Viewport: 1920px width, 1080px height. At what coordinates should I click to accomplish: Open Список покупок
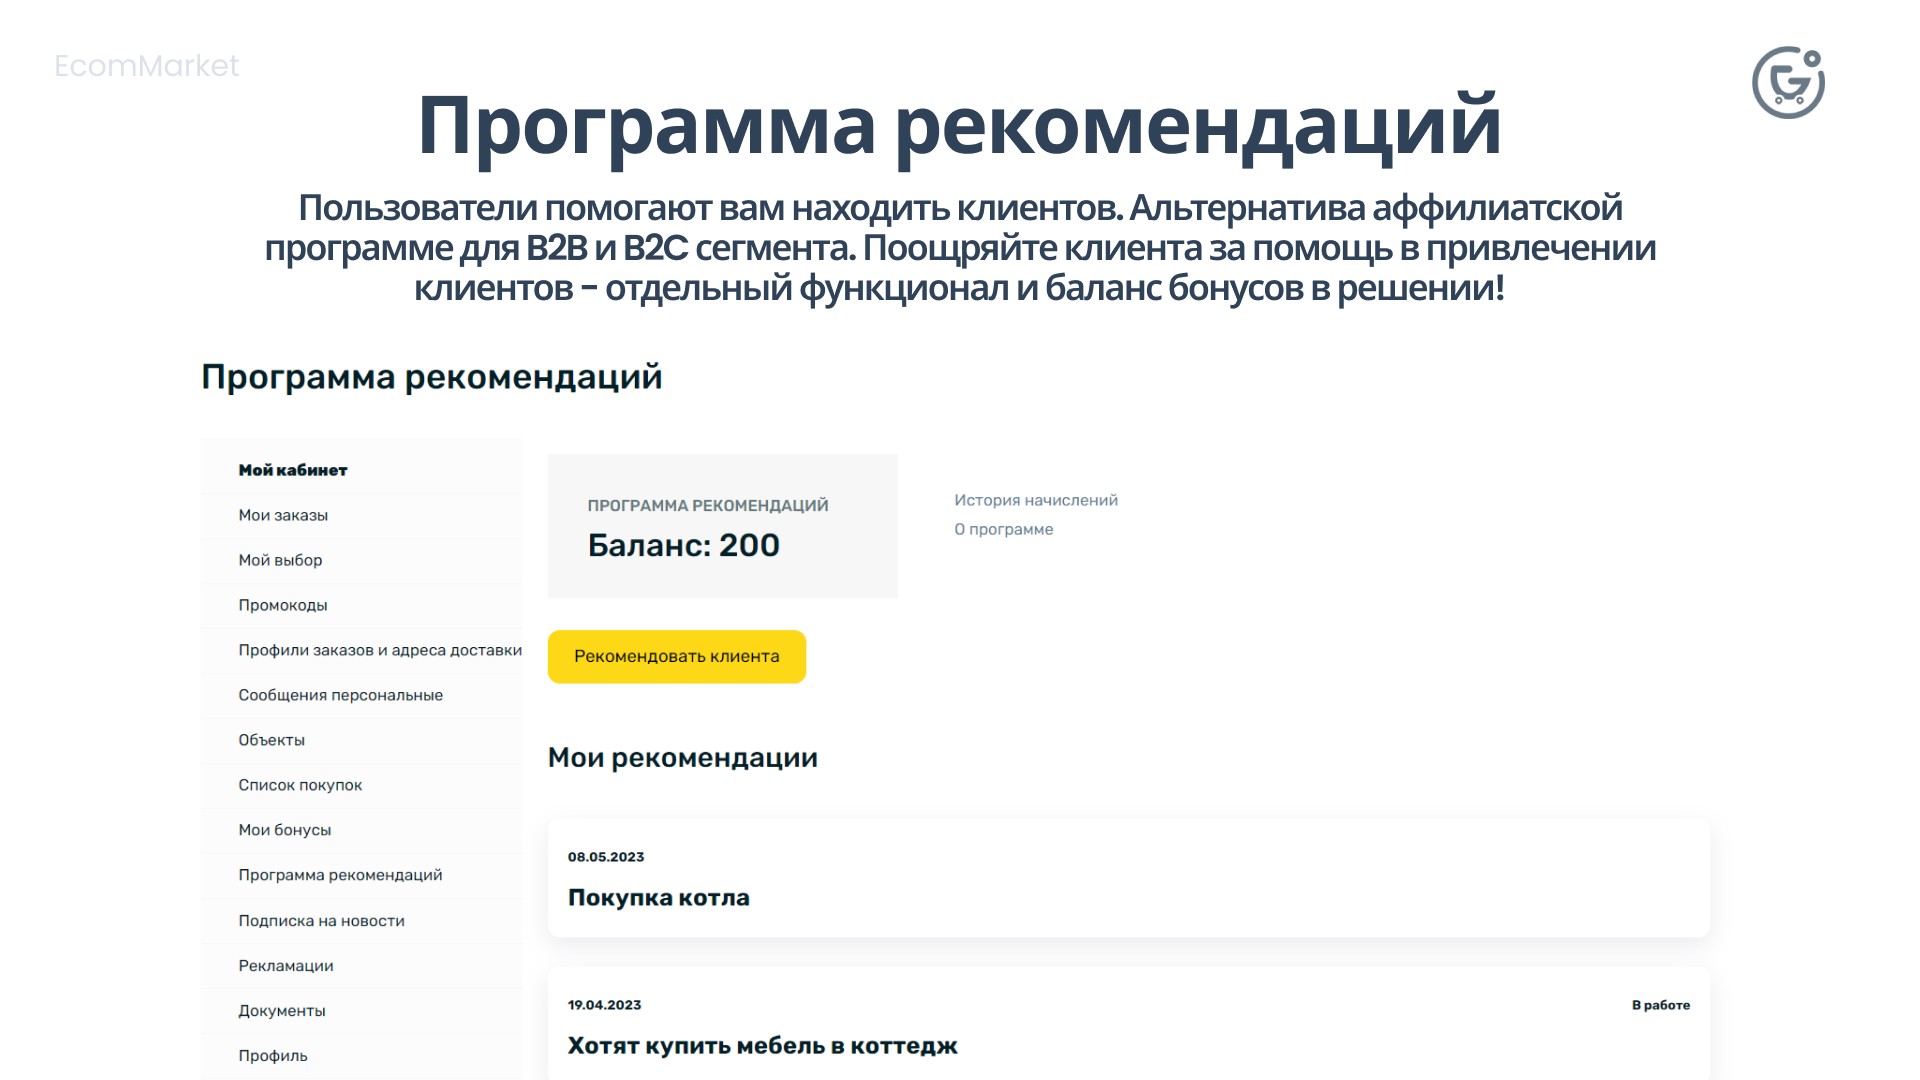299,785
